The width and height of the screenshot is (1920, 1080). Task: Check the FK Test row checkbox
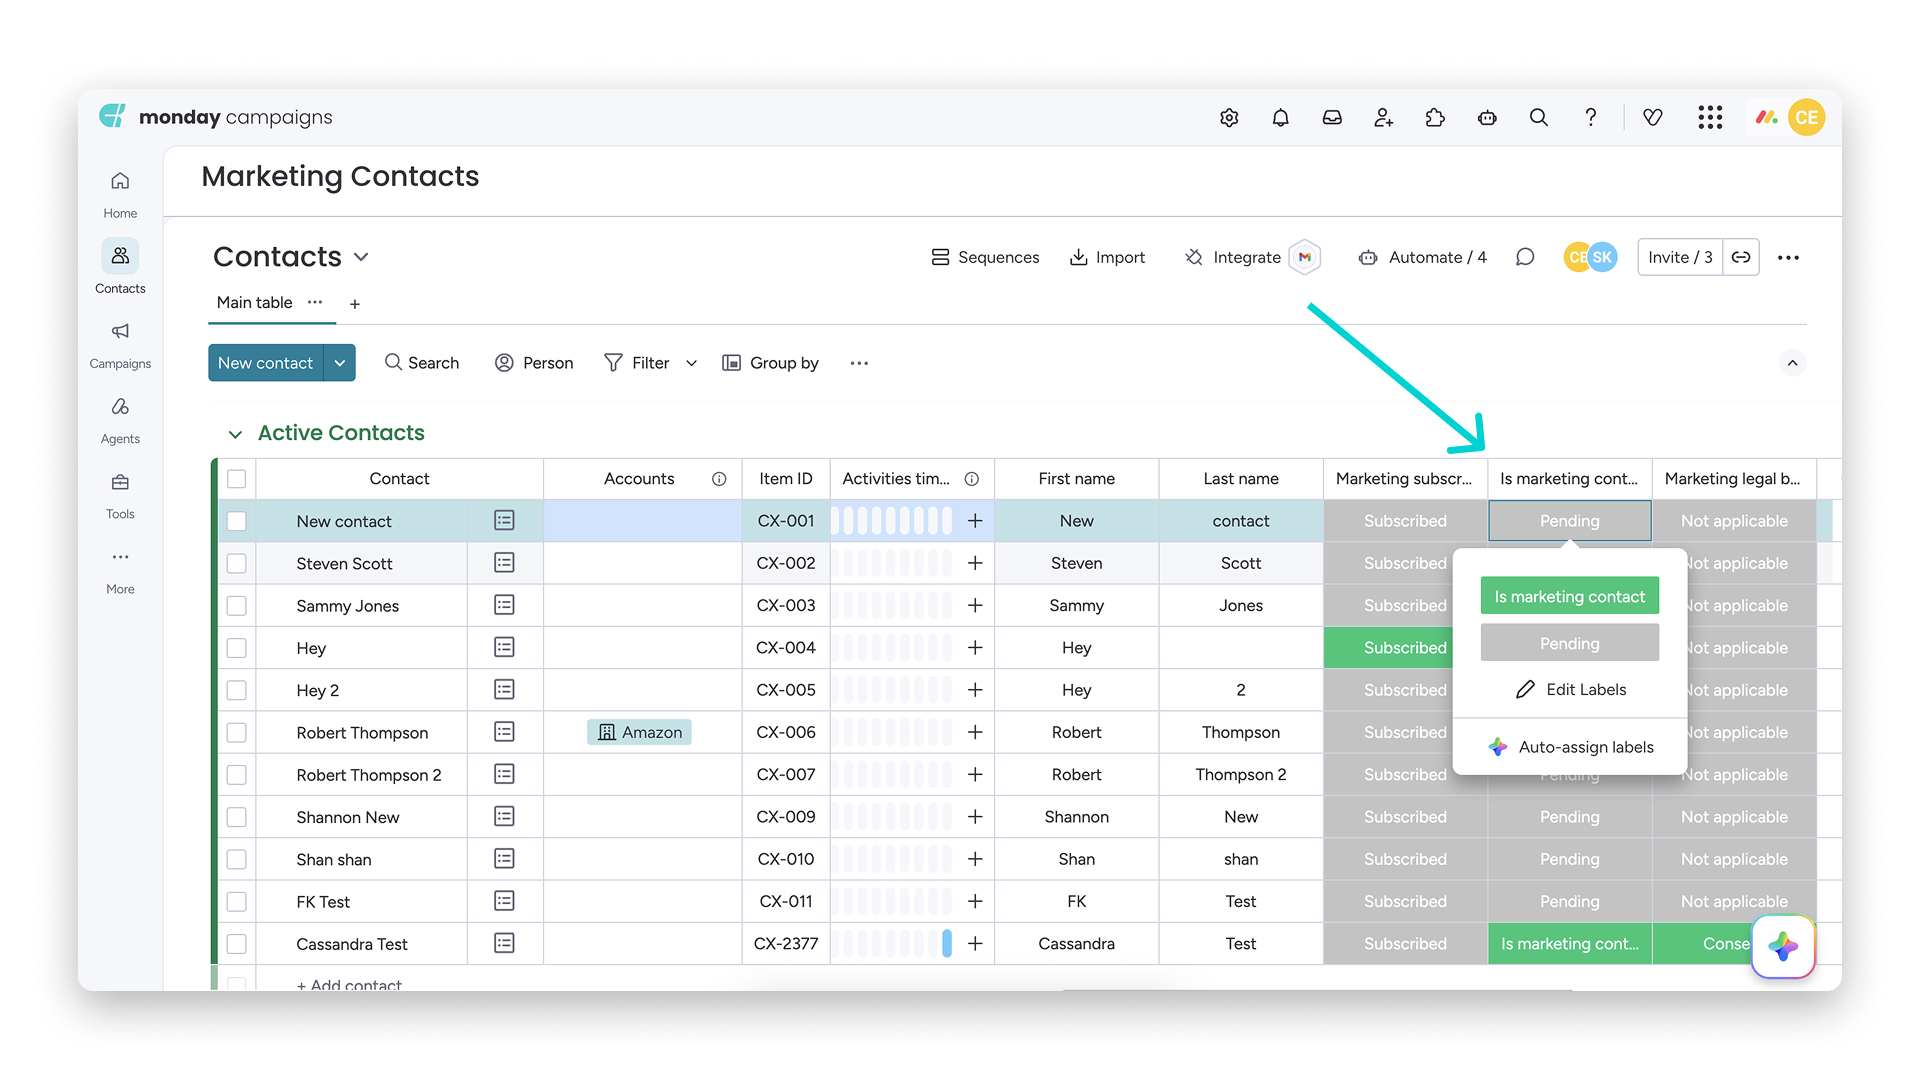237,901
